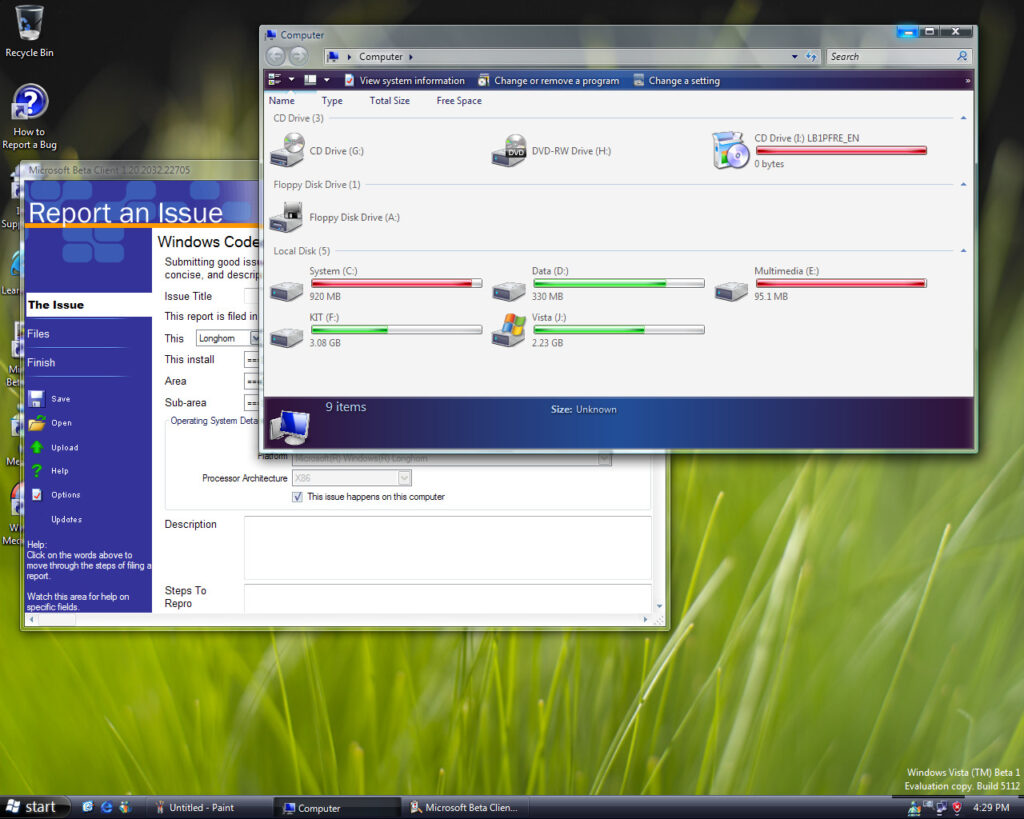Click the taskbar clock 4:29 PM

(991, 808)
